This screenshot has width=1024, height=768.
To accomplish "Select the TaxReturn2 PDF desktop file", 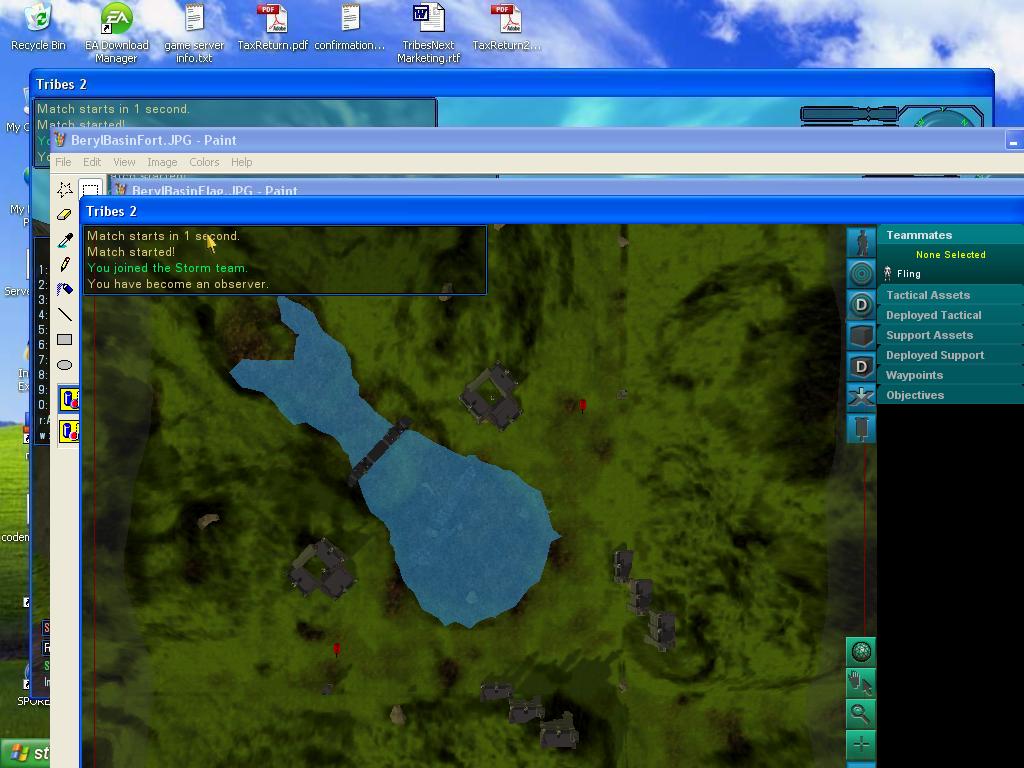I will pyautogui.click(x=507, y=27).
